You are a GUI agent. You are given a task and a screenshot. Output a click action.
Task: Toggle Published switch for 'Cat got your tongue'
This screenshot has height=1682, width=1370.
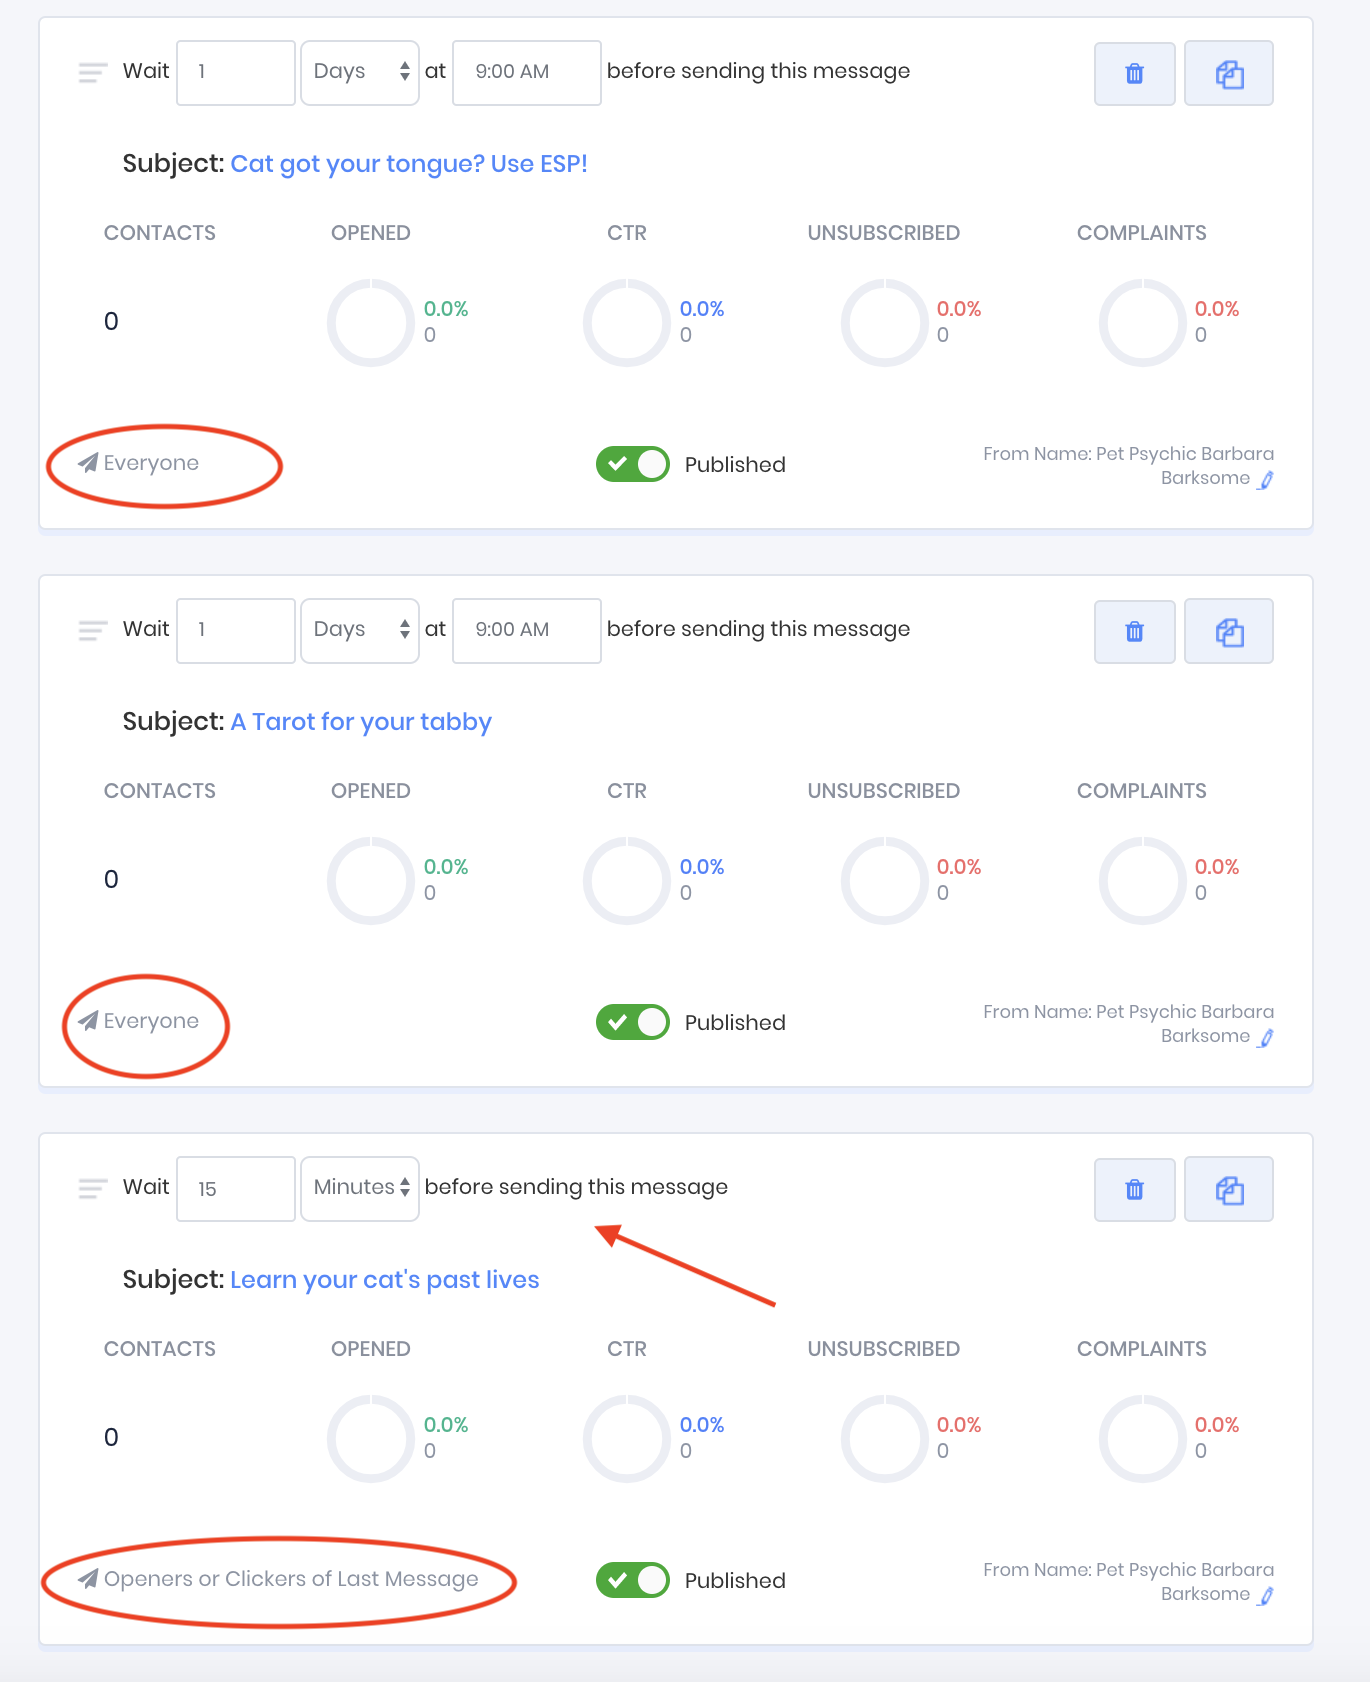[x=632, y=464]
